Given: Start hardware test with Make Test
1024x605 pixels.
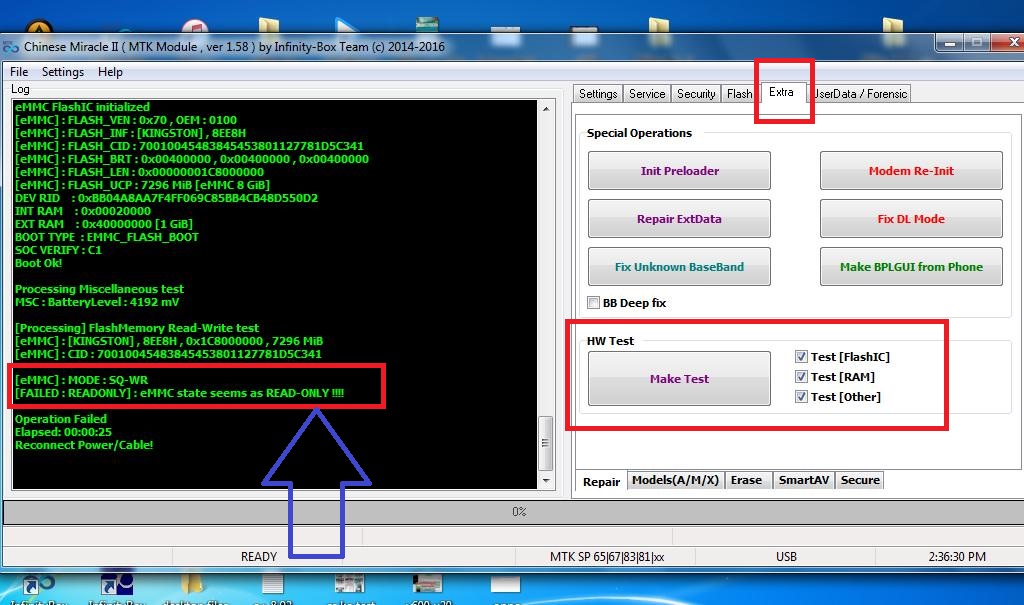Looking at the screenshot, I should (679, 379).
